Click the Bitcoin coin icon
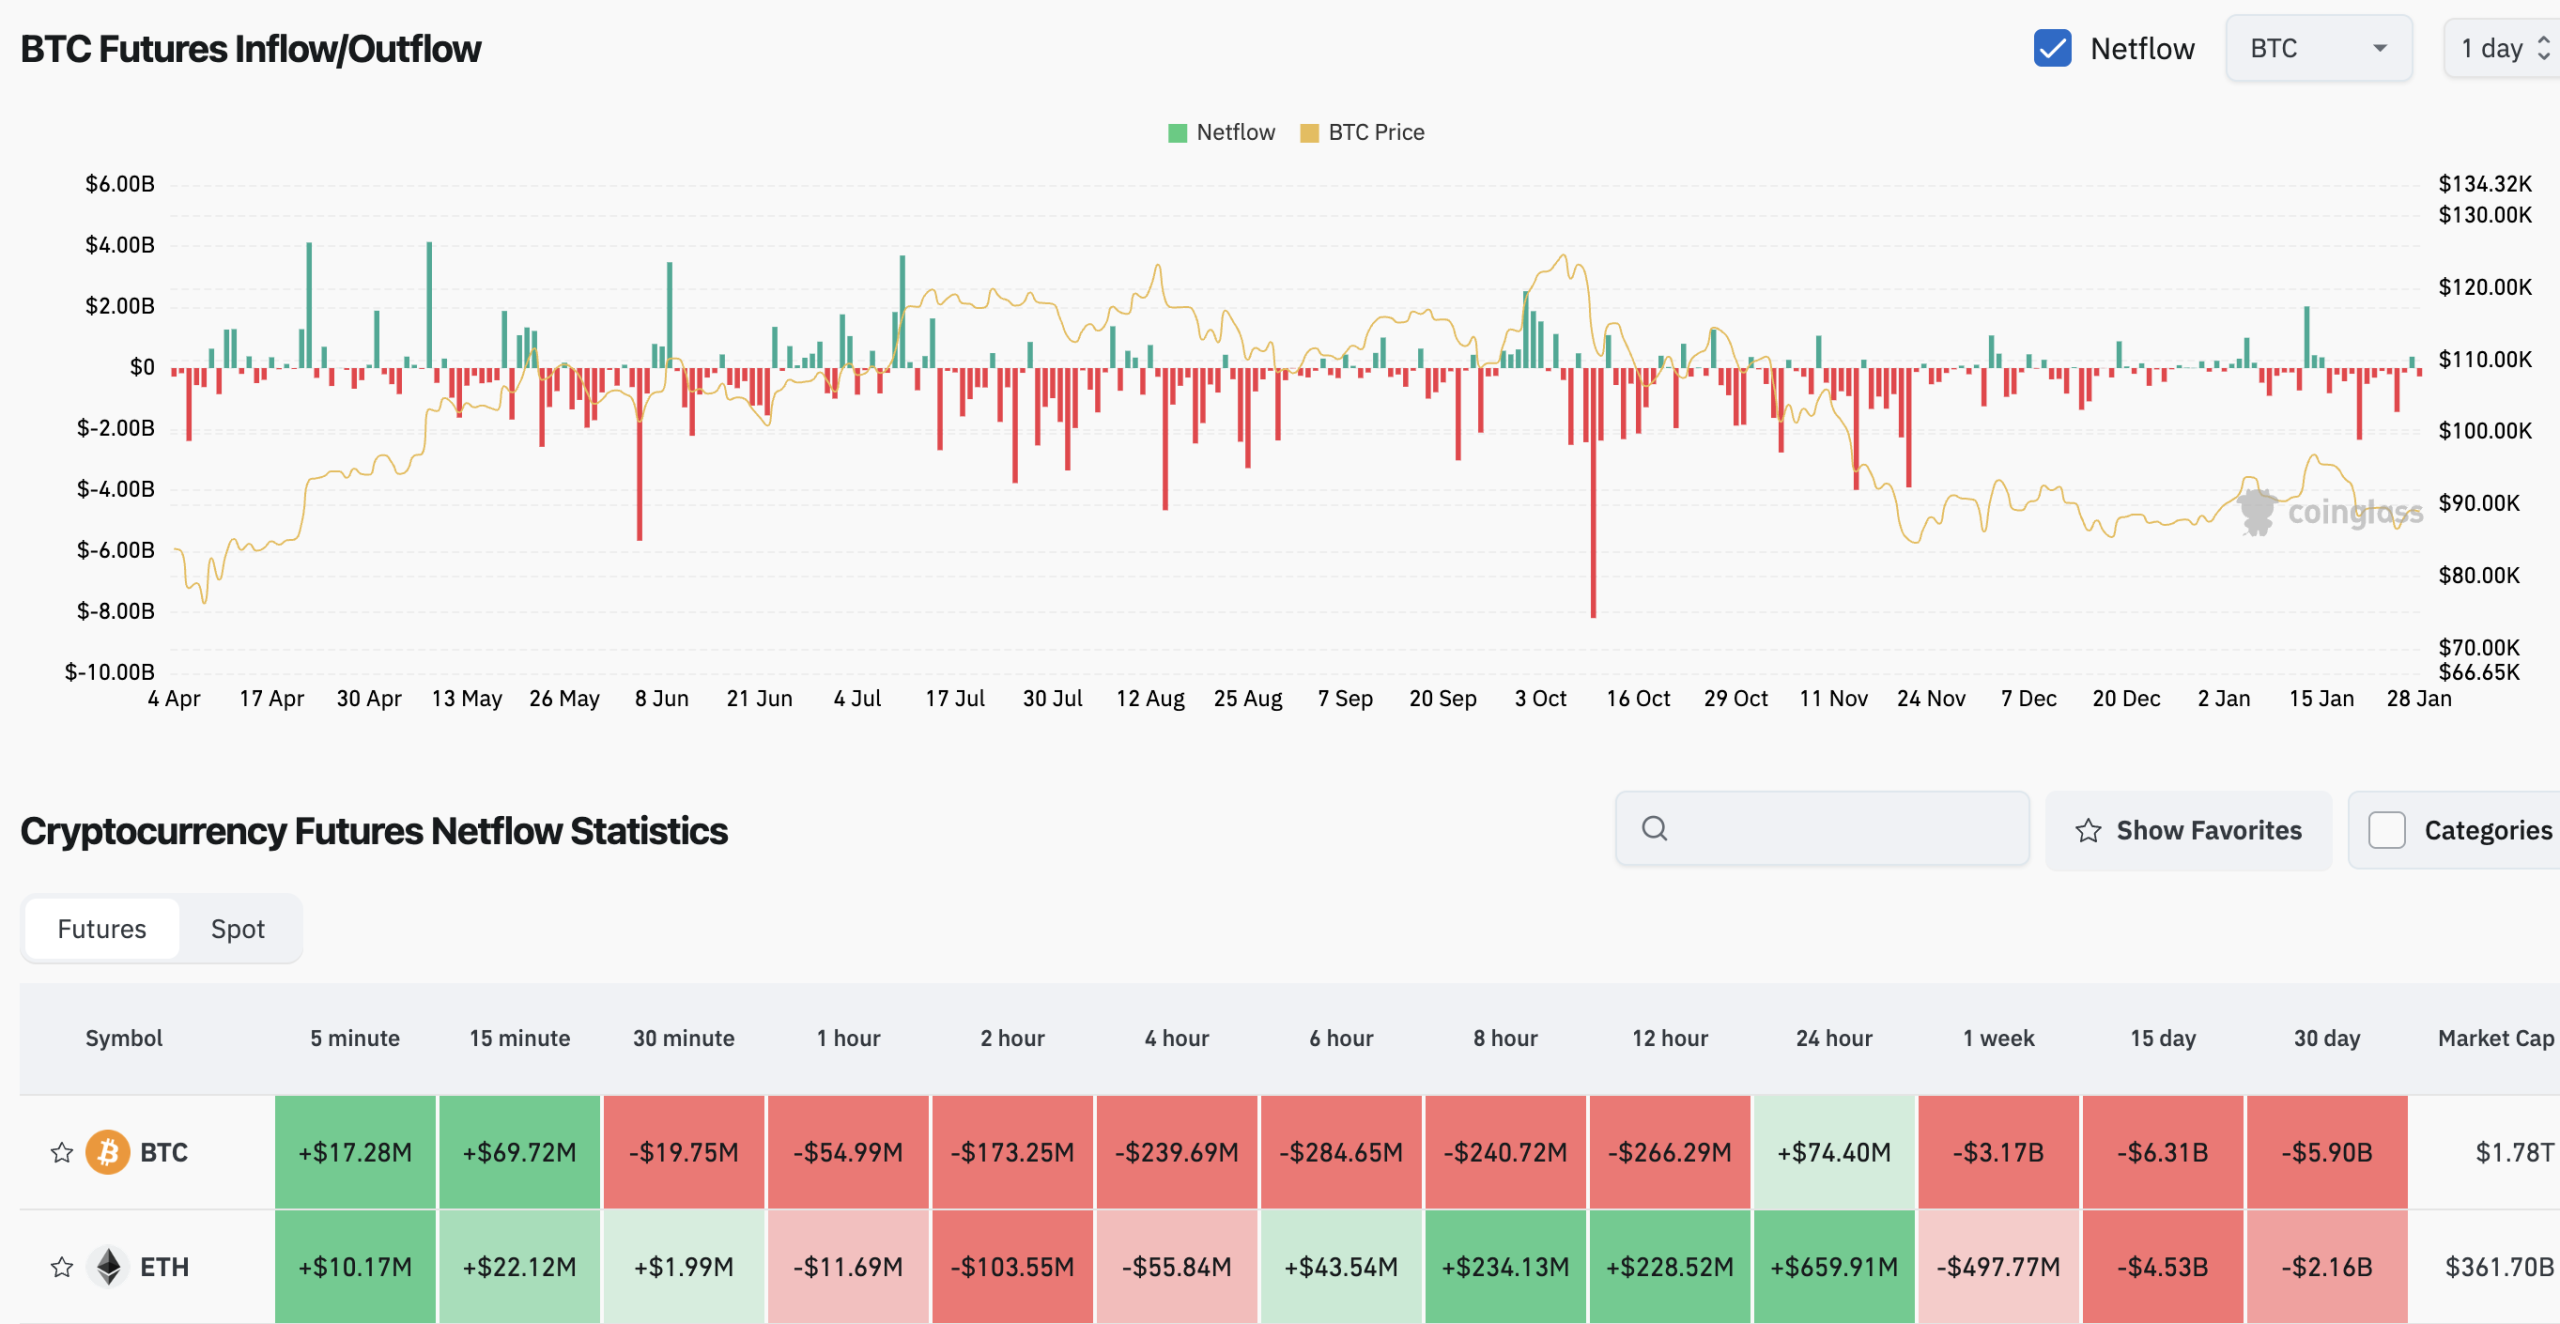2560x1324 pixels. [108, 1152]
